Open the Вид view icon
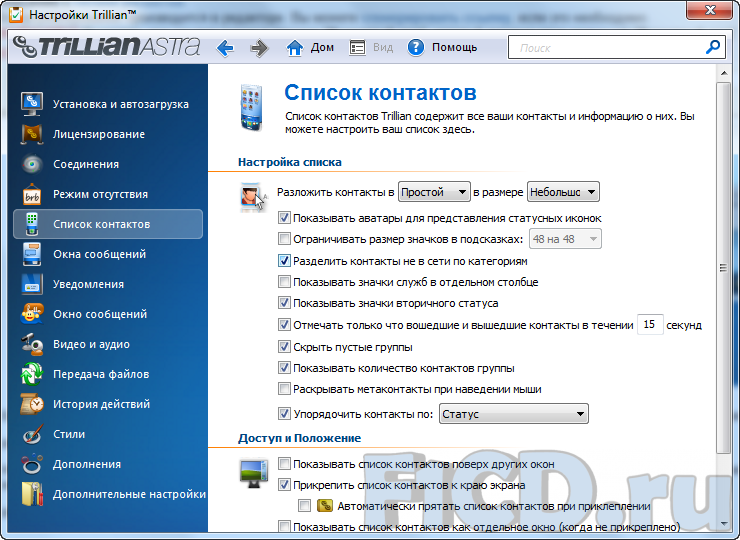The height and width of the screenshot is (540, 740). click(x=357, y=48)
